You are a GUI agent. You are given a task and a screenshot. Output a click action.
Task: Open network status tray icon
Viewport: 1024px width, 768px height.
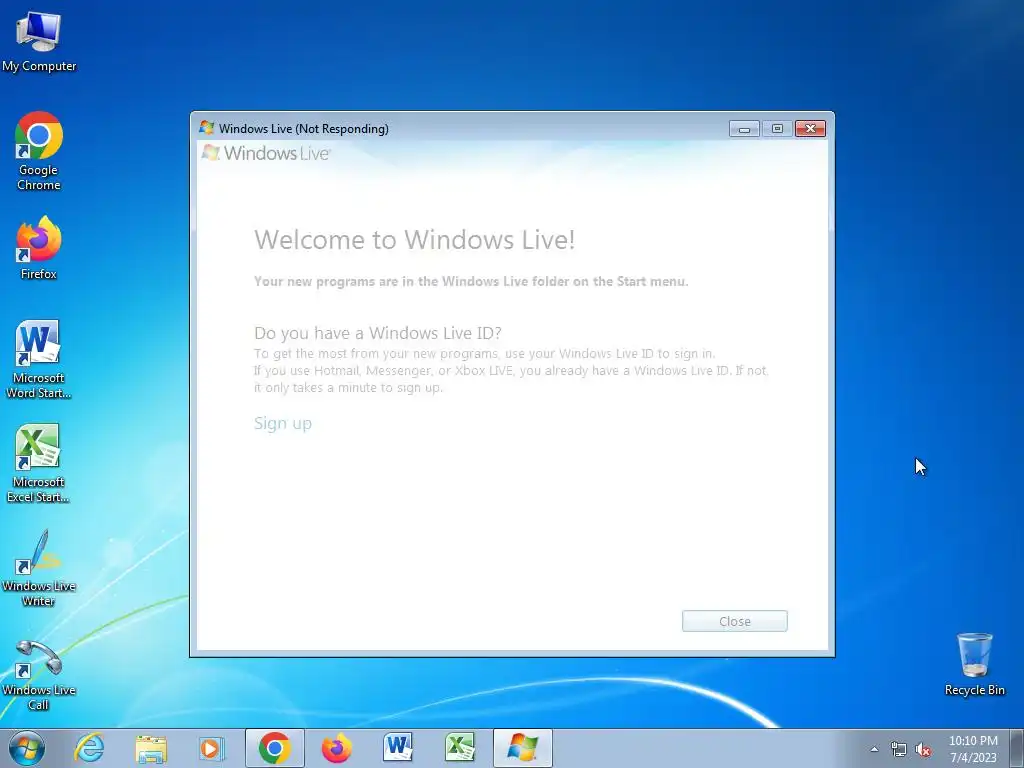pyautogui.click(x=899, y=750)
